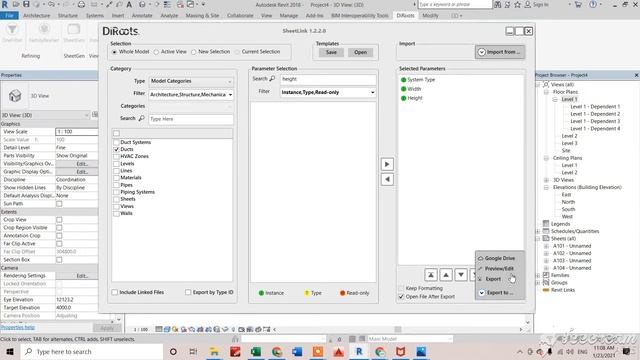Open the Import from... dropdown
Viewport: 640px width, 360px height.
pos(500,52)
